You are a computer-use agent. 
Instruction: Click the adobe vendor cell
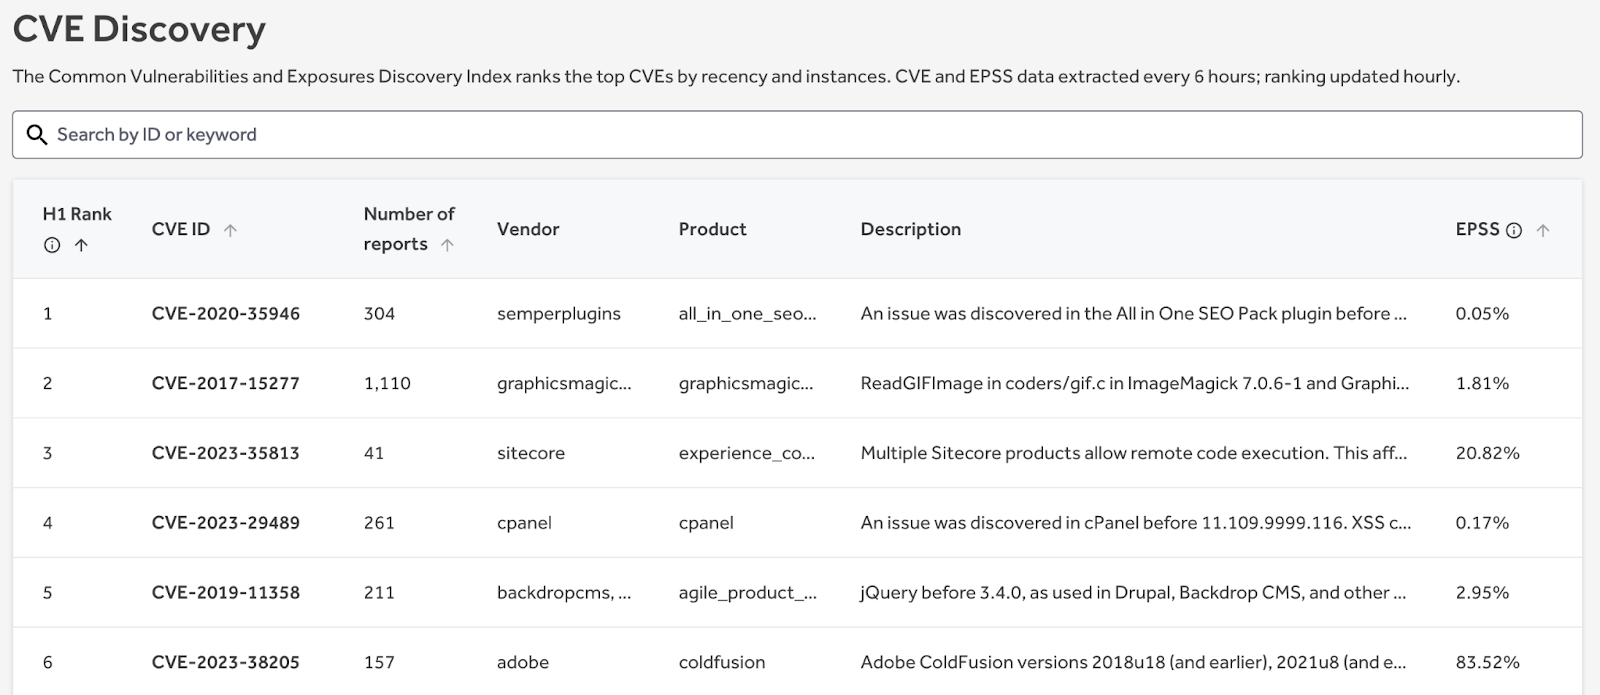point(523,662)
